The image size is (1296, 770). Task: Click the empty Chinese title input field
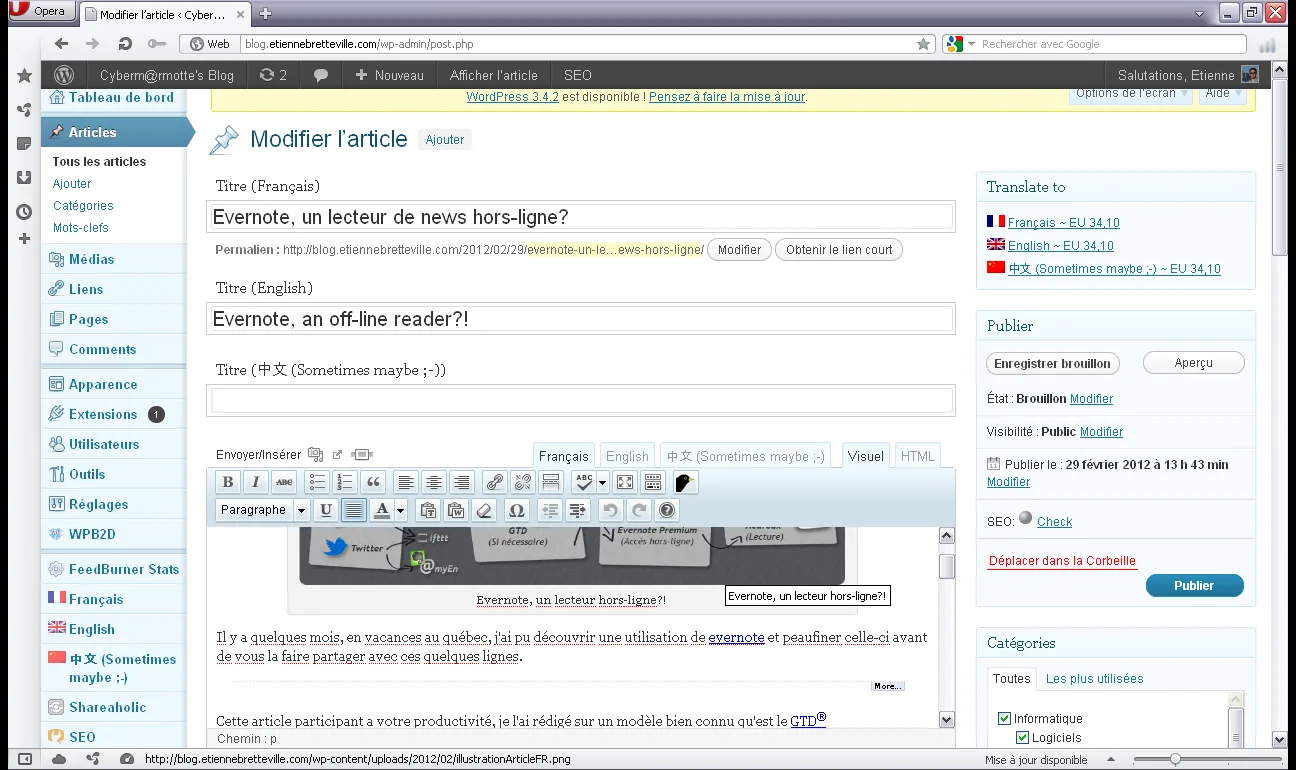(x=581, y=400)
